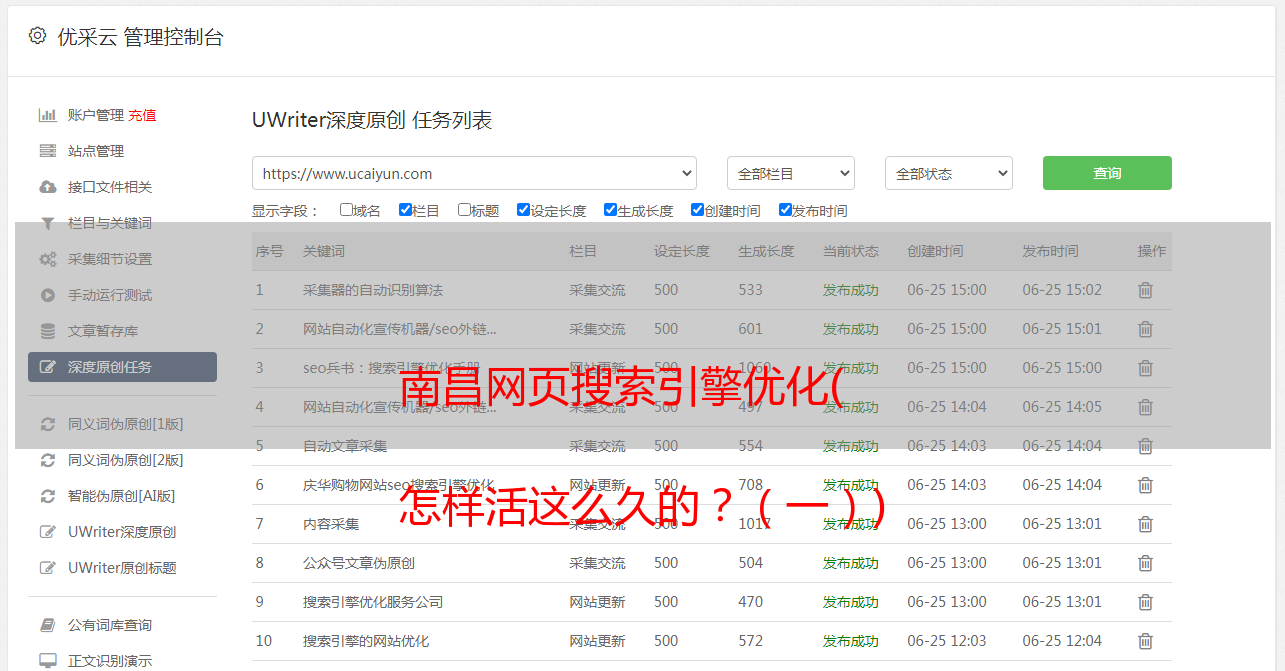Enable the 标题 field checkbox

pyautogui.click(x=464, y=210)
